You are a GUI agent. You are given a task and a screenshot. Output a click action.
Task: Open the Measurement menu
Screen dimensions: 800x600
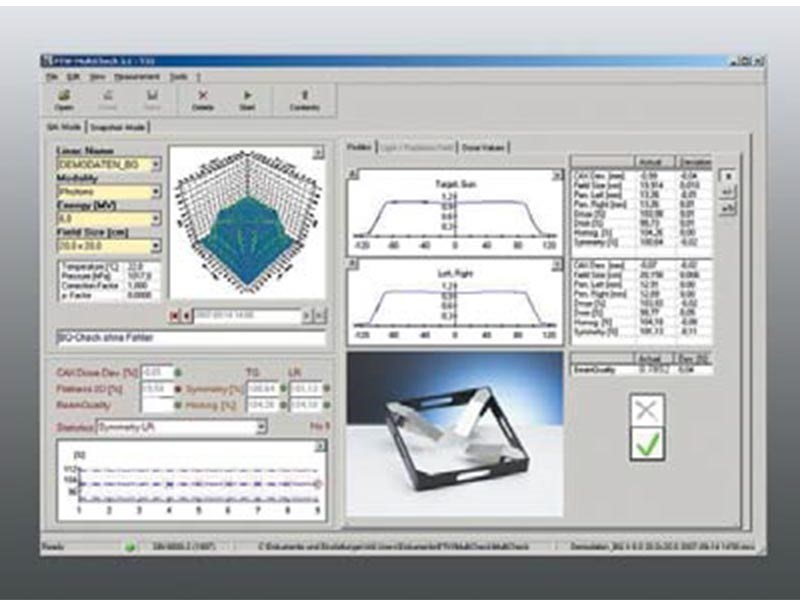[x=137, y=77]
